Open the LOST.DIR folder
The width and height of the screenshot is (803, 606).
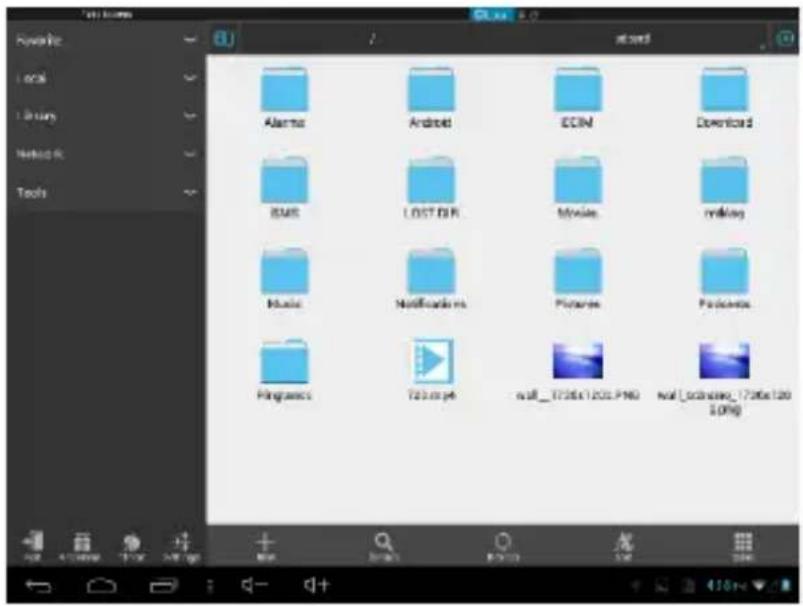[431, 187]
